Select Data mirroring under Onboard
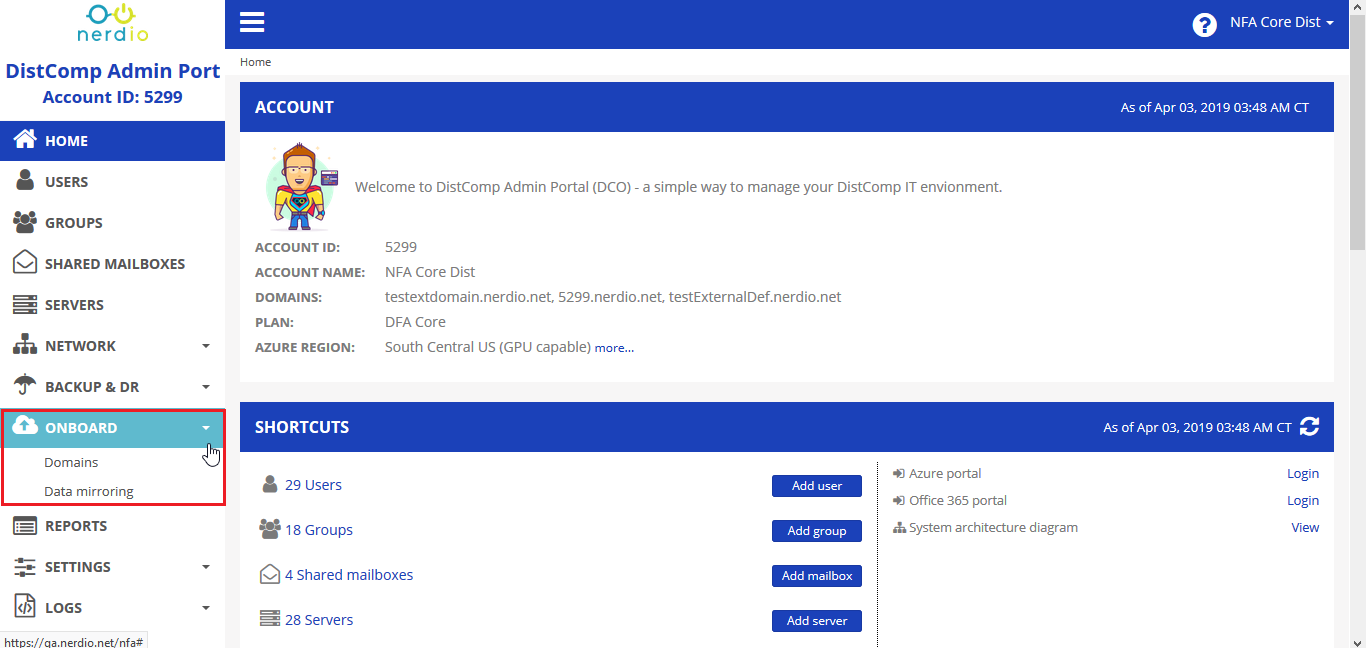1366x648 pixels. pyautogui.click(x=89, y=492)
